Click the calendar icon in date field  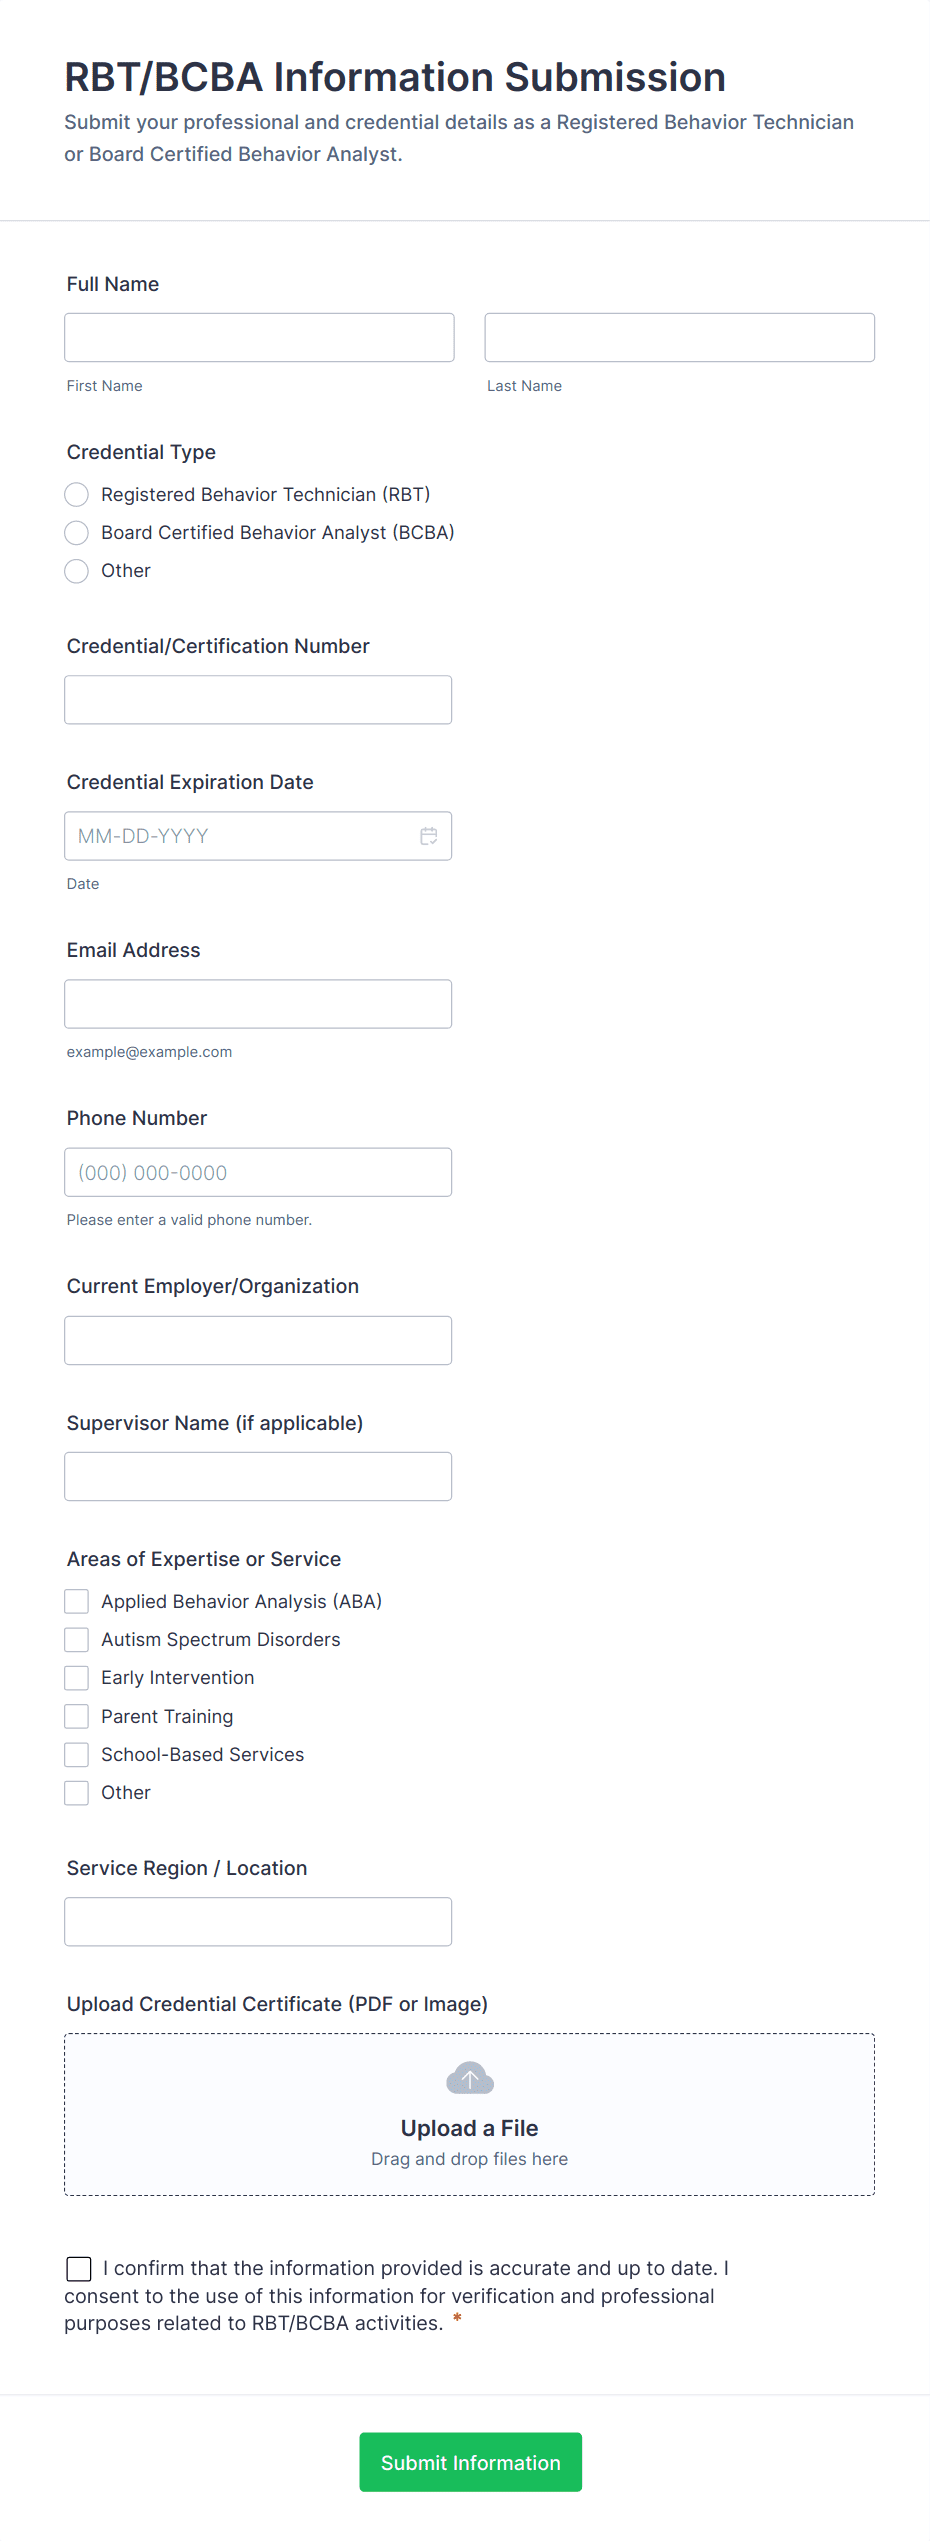coord(429,836)
